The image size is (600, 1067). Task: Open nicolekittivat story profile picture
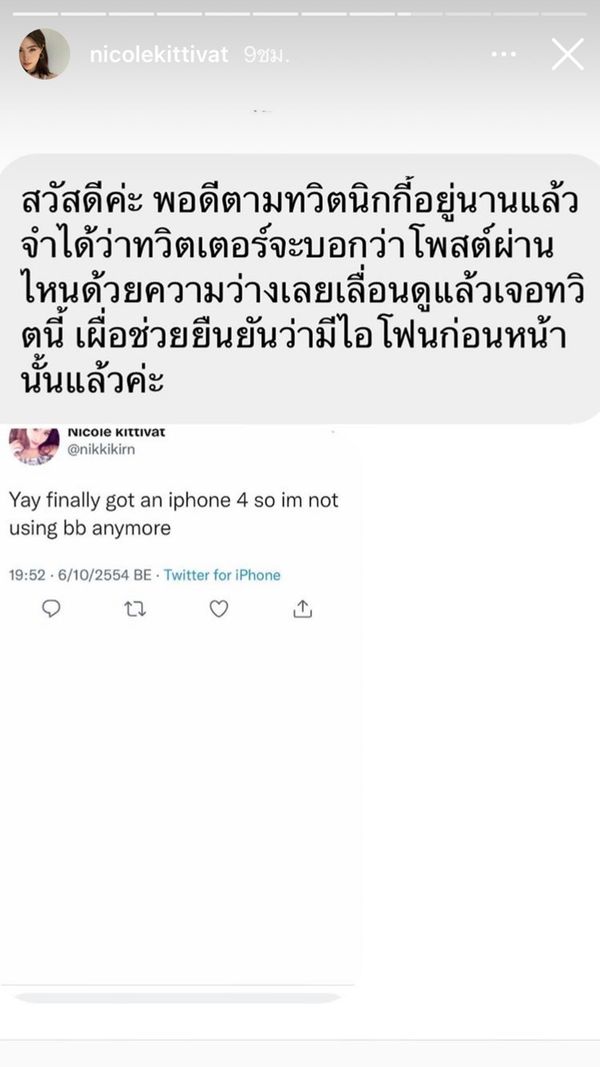point(44,54)
